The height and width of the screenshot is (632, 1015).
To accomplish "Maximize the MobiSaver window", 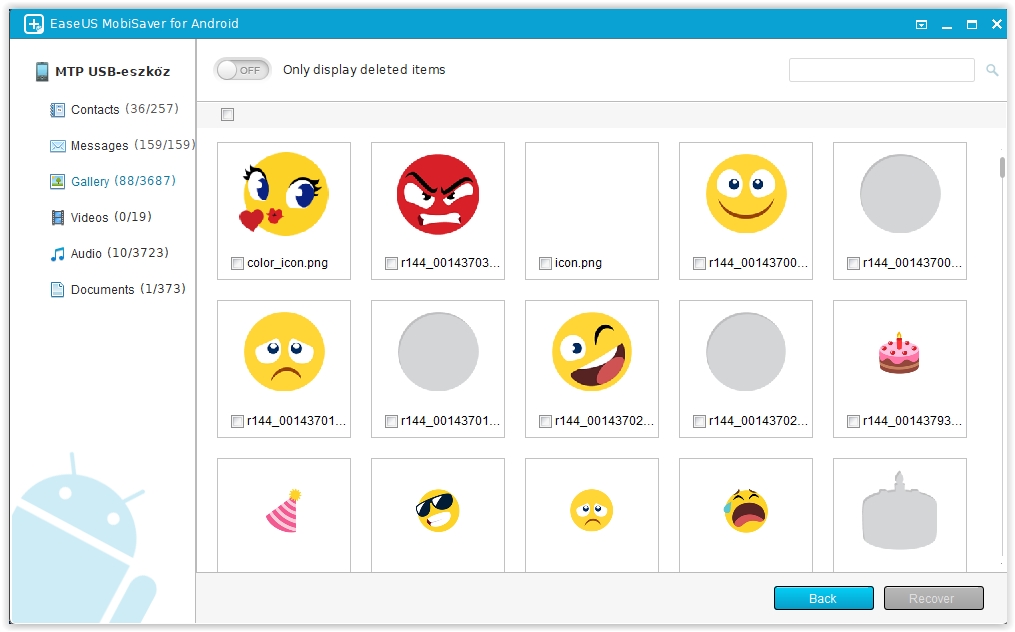I will pos(972,25).
